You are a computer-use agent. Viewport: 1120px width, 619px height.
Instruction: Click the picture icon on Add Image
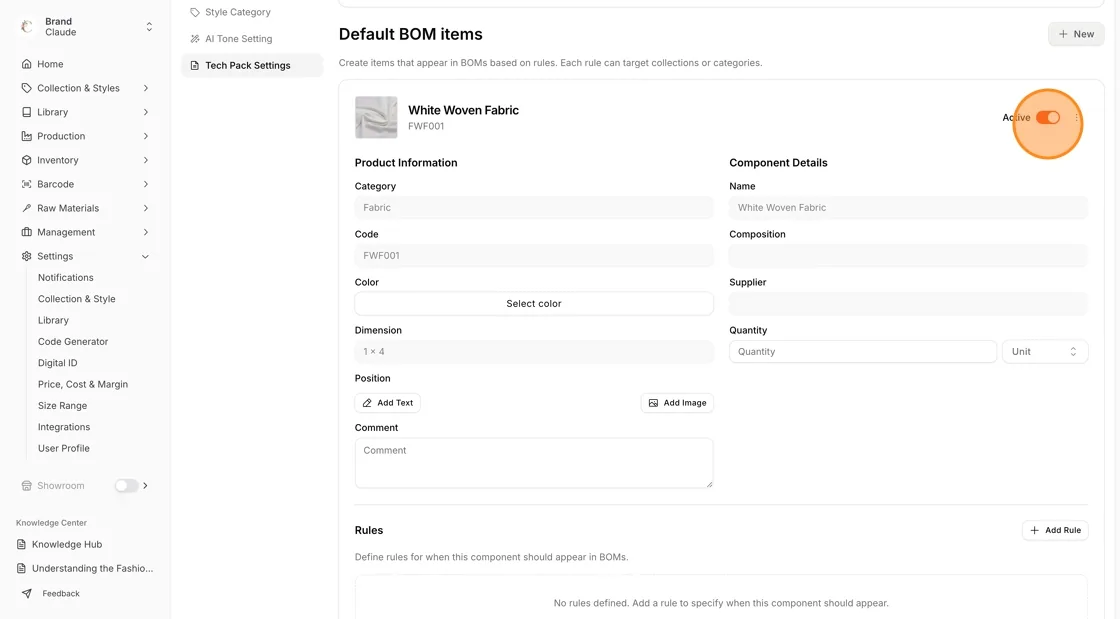[x=653, y=403]
